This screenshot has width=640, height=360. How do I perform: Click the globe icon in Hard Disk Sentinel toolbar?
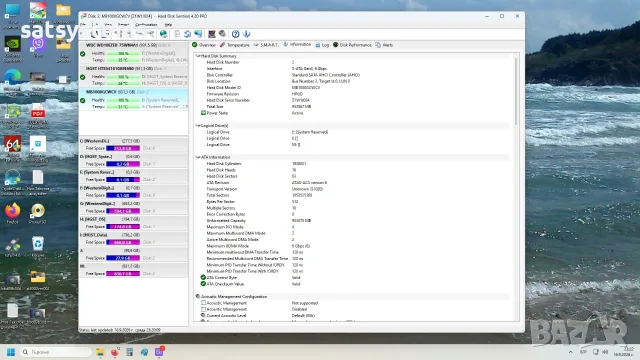163,34
